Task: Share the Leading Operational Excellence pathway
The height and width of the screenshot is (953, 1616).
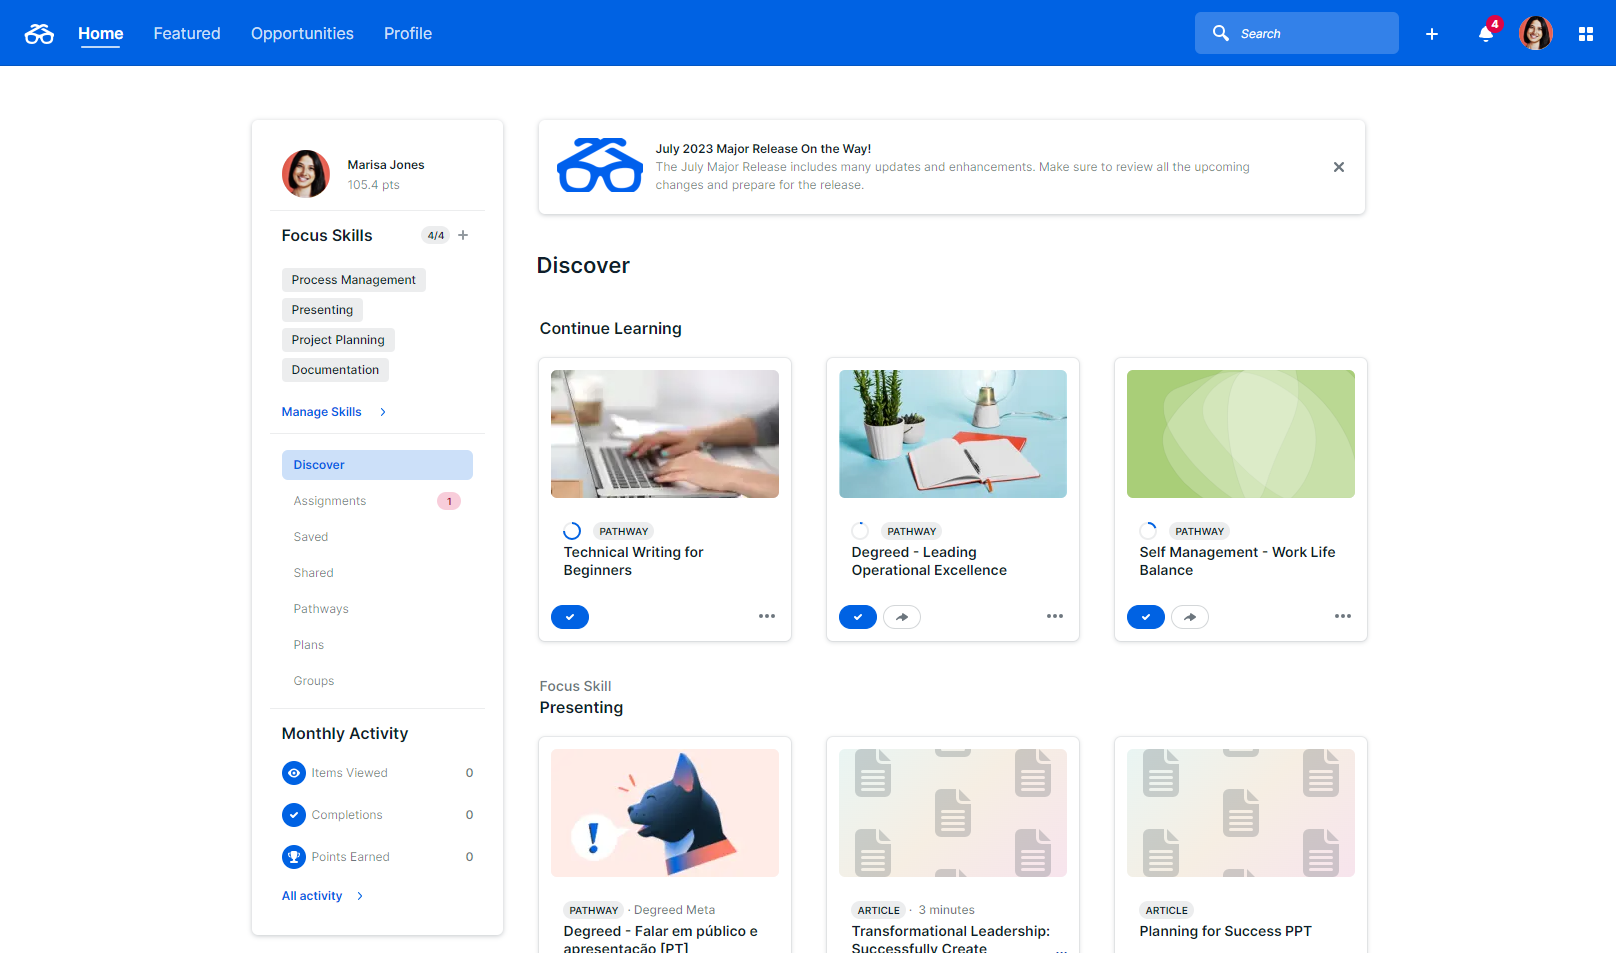Action: point(902,617)
